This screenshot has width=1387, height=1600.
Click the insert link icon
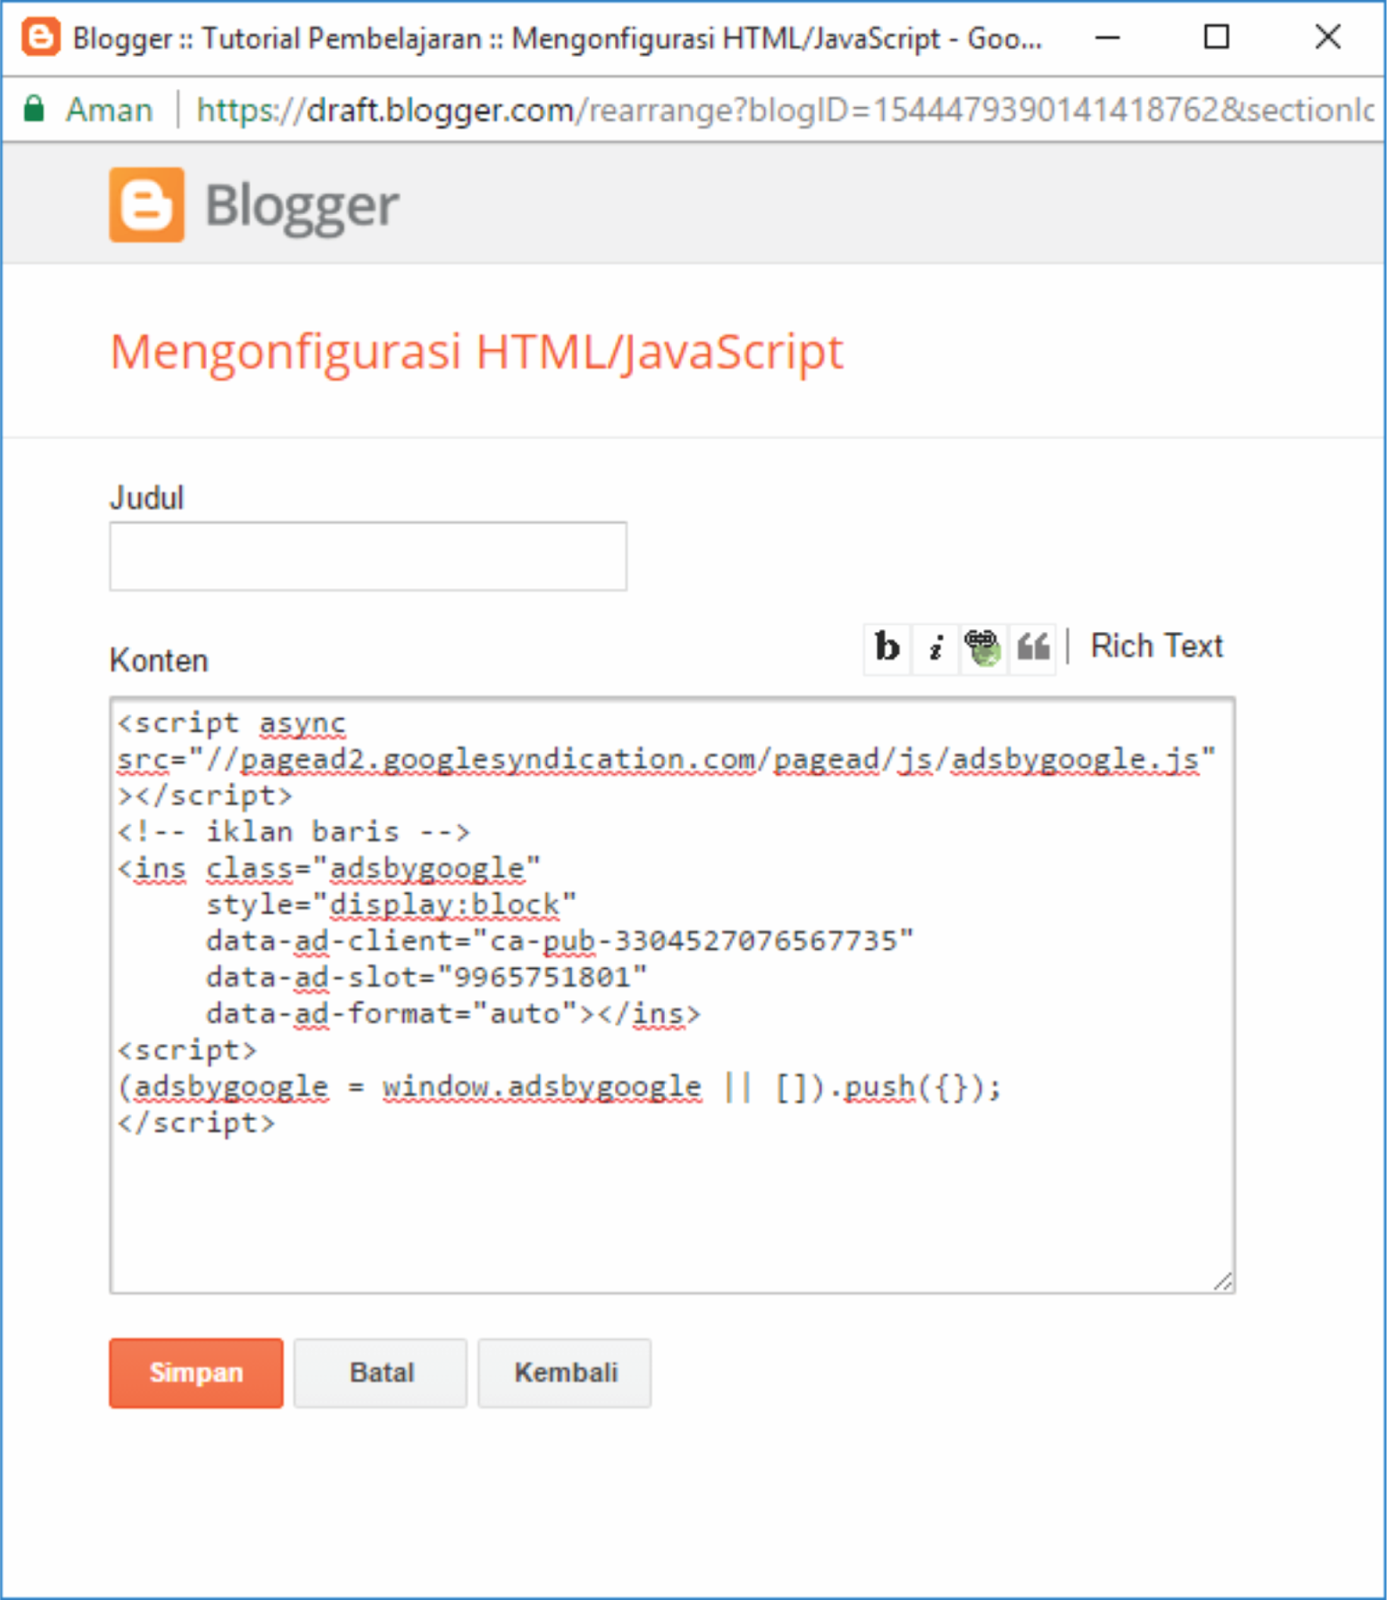(x=982, y=648)
